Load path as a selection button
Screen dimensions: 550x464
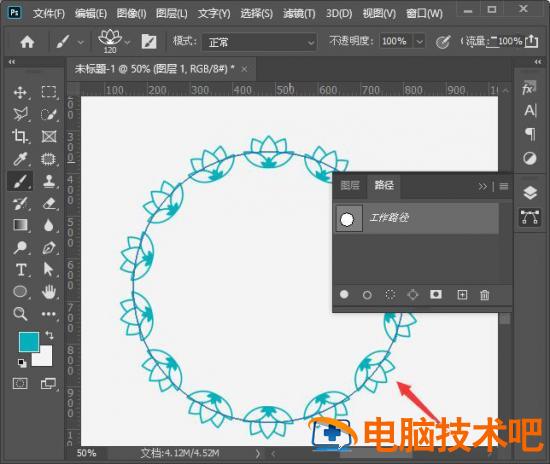tap(390, 295)
